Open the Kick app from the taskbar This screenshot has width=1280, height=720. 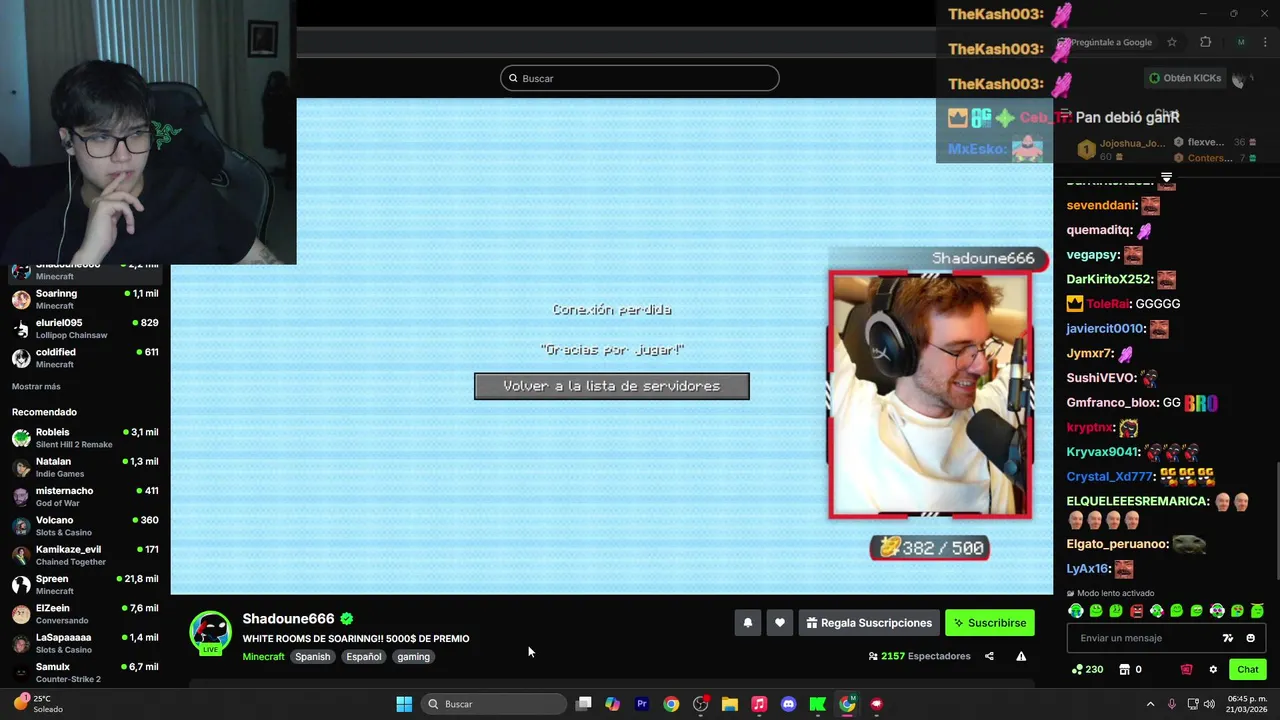pyautogui.click(x=817, y=704)
